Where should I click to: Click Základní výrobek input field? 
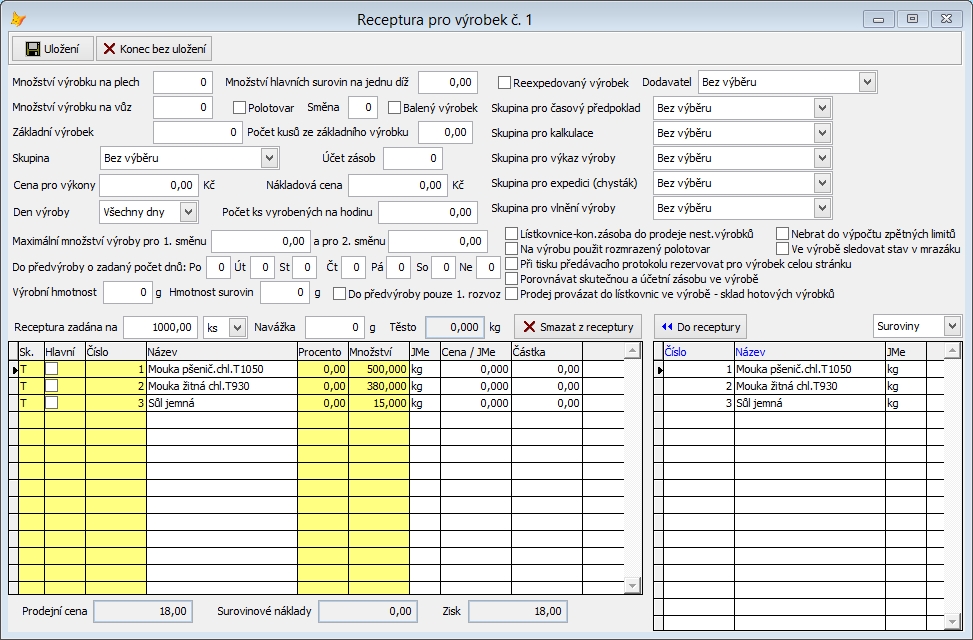(197, 132)
